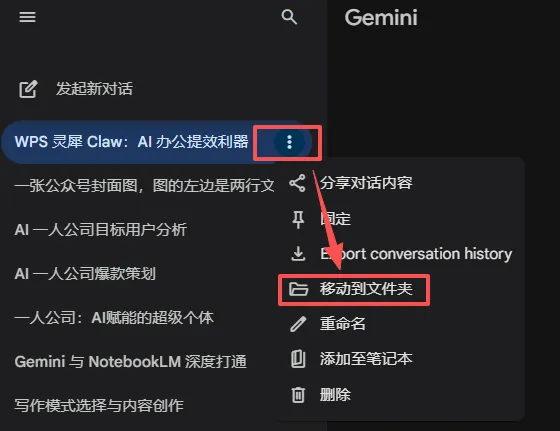Click the new conversation compose icon
Screen dimensions: 560x431
[x=28, y=89]
